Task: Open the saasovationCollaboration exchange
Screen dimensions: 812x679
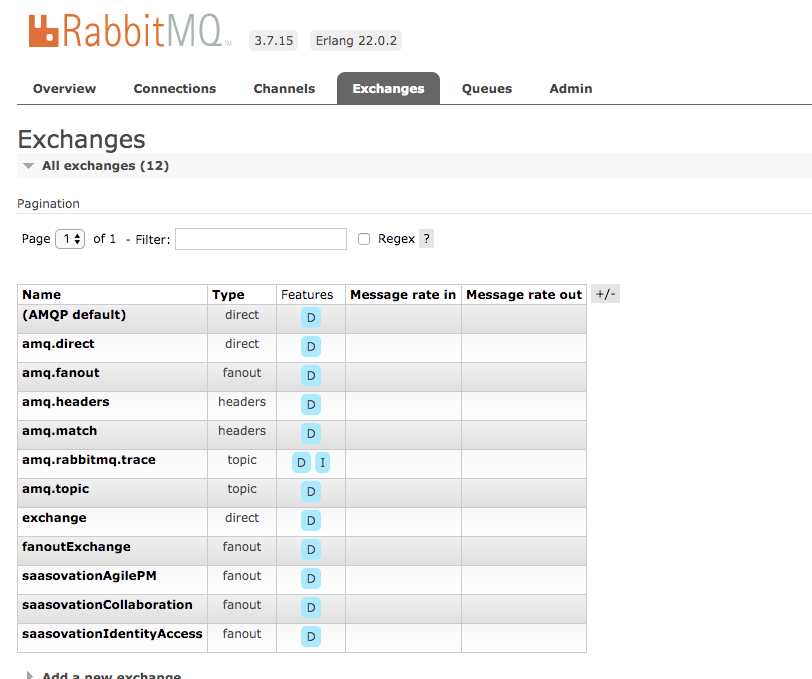Action: pos(107,605)
